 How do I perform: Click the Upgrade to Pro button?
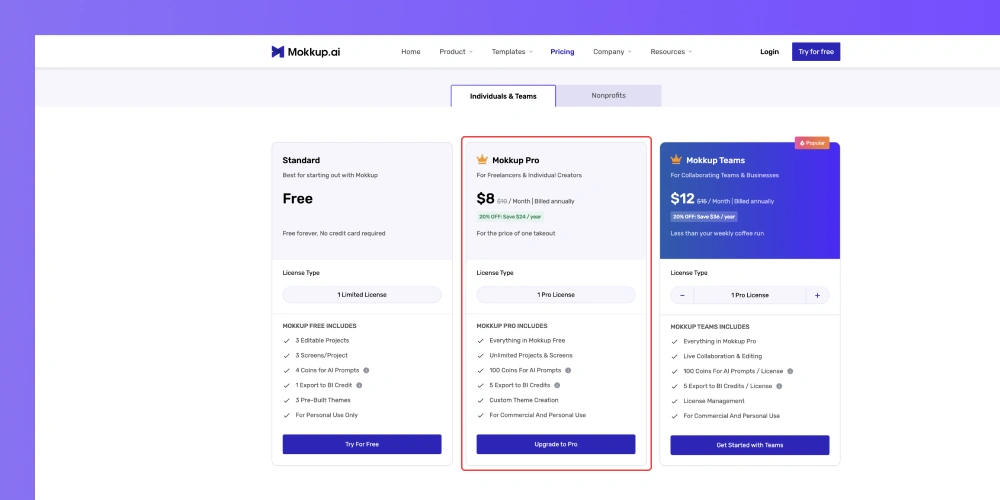click(555, 444)
